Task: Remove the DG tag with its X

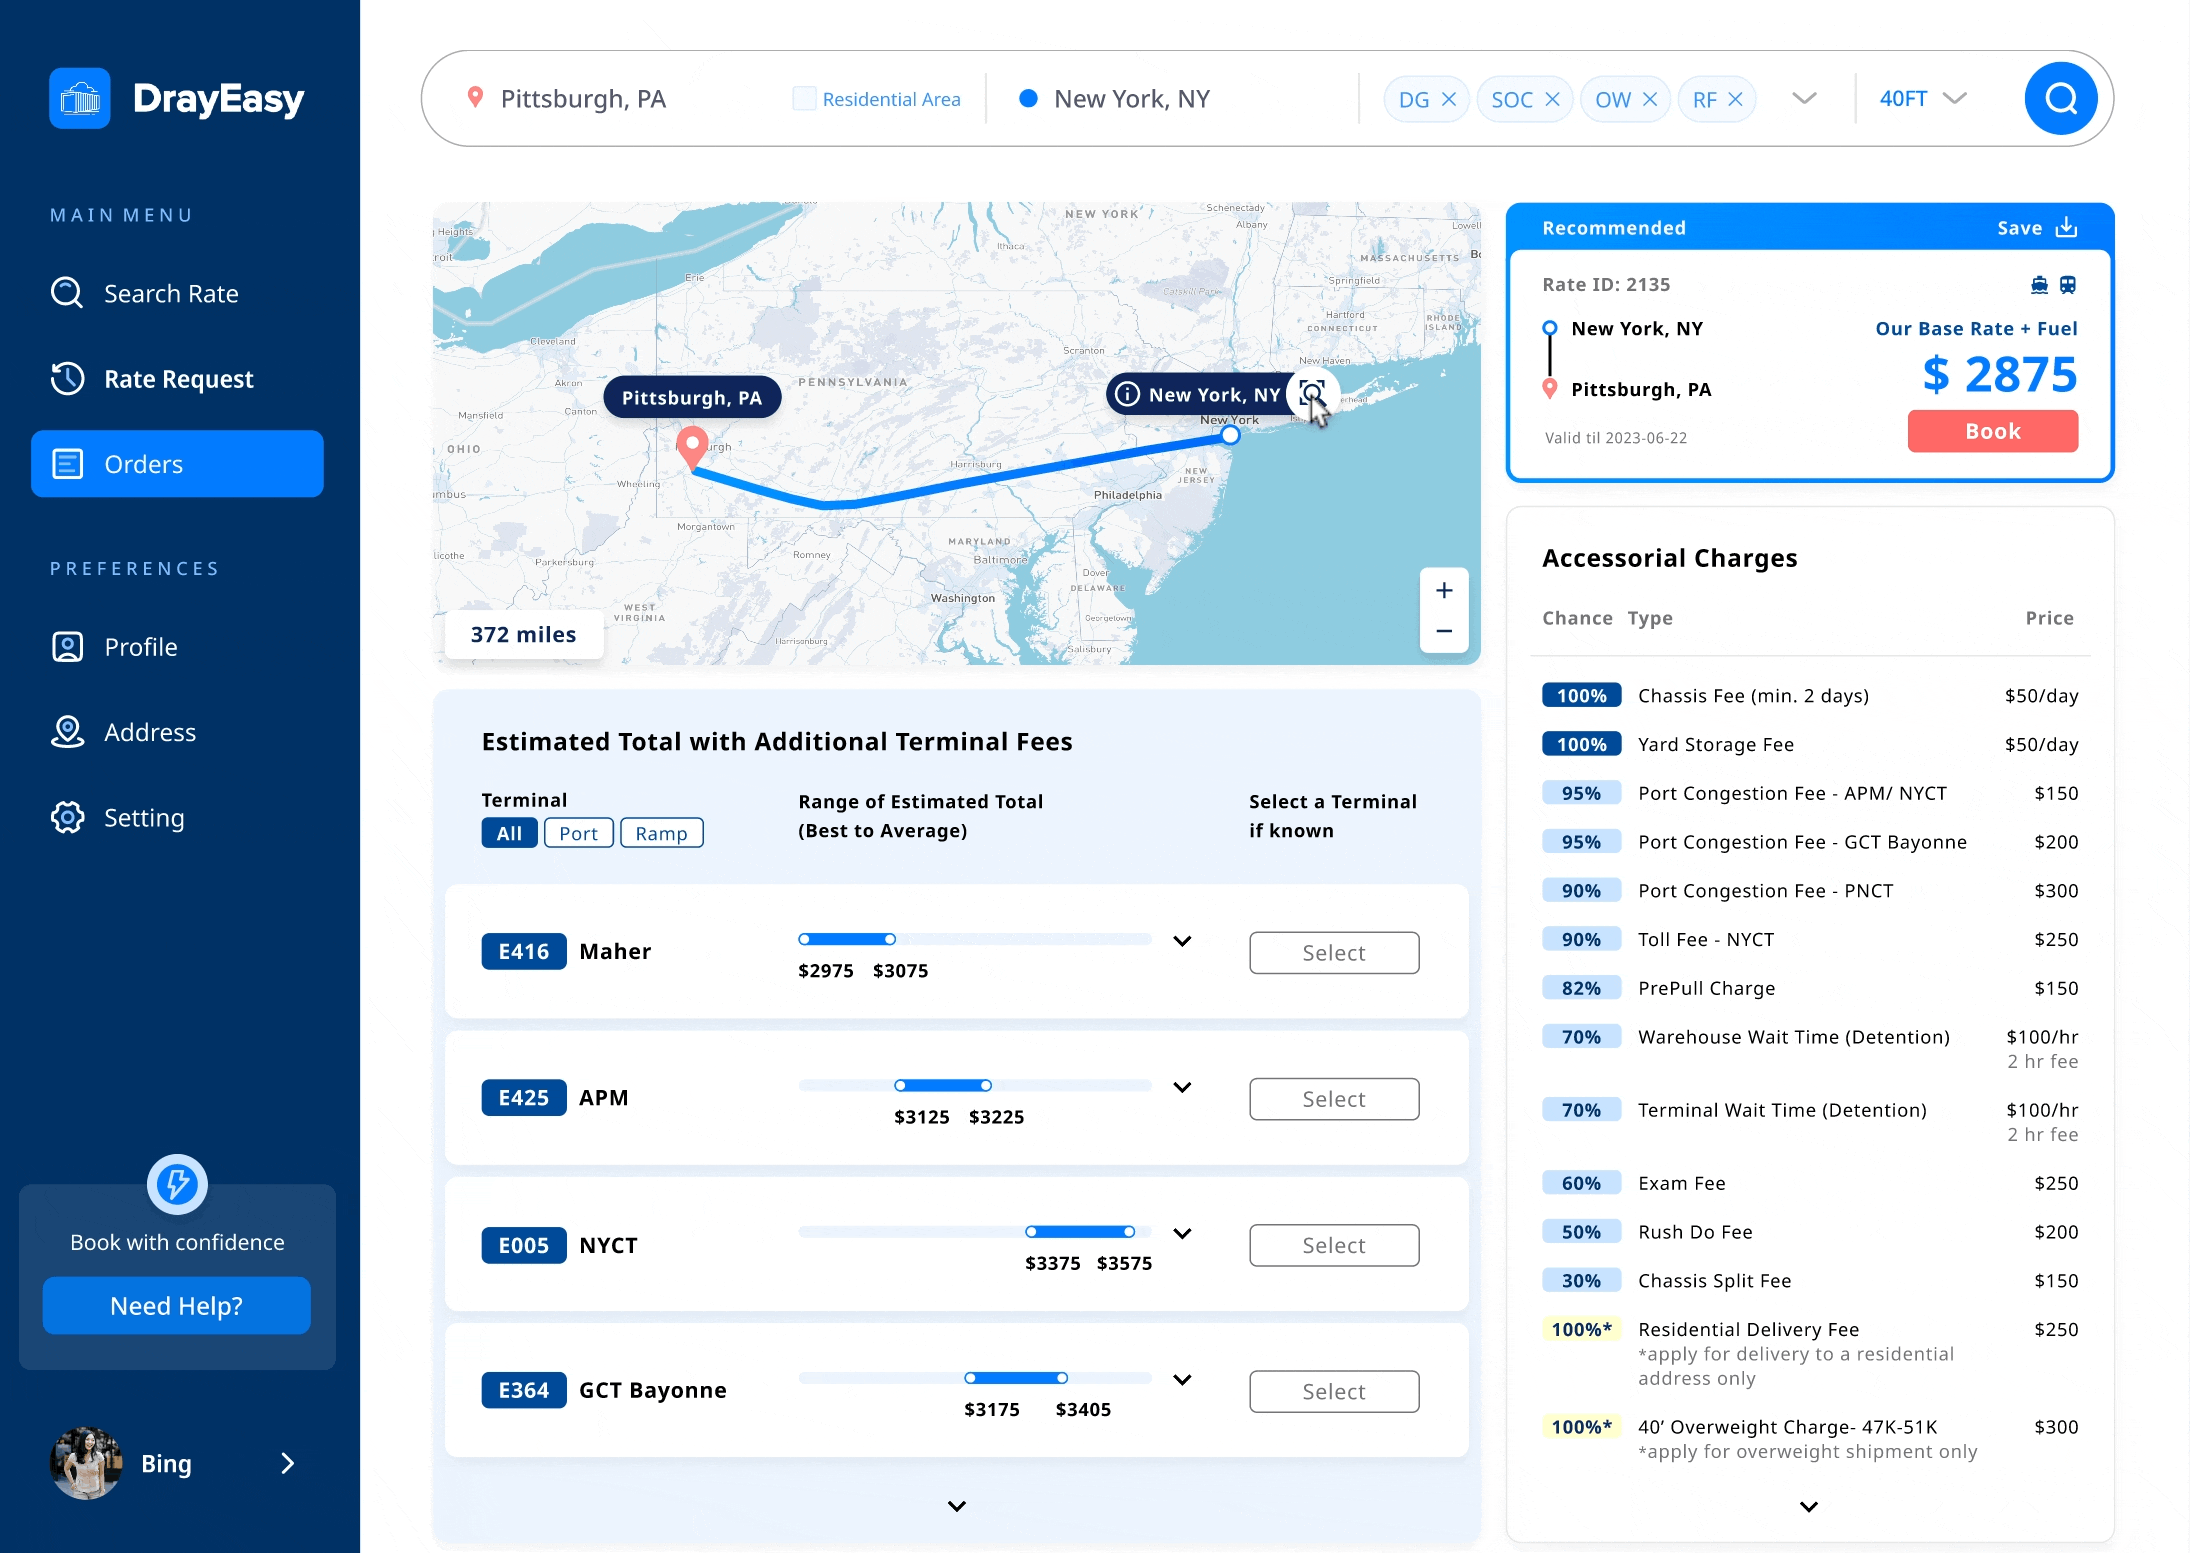Action: pyautogui.click(x=1448, y=99)
